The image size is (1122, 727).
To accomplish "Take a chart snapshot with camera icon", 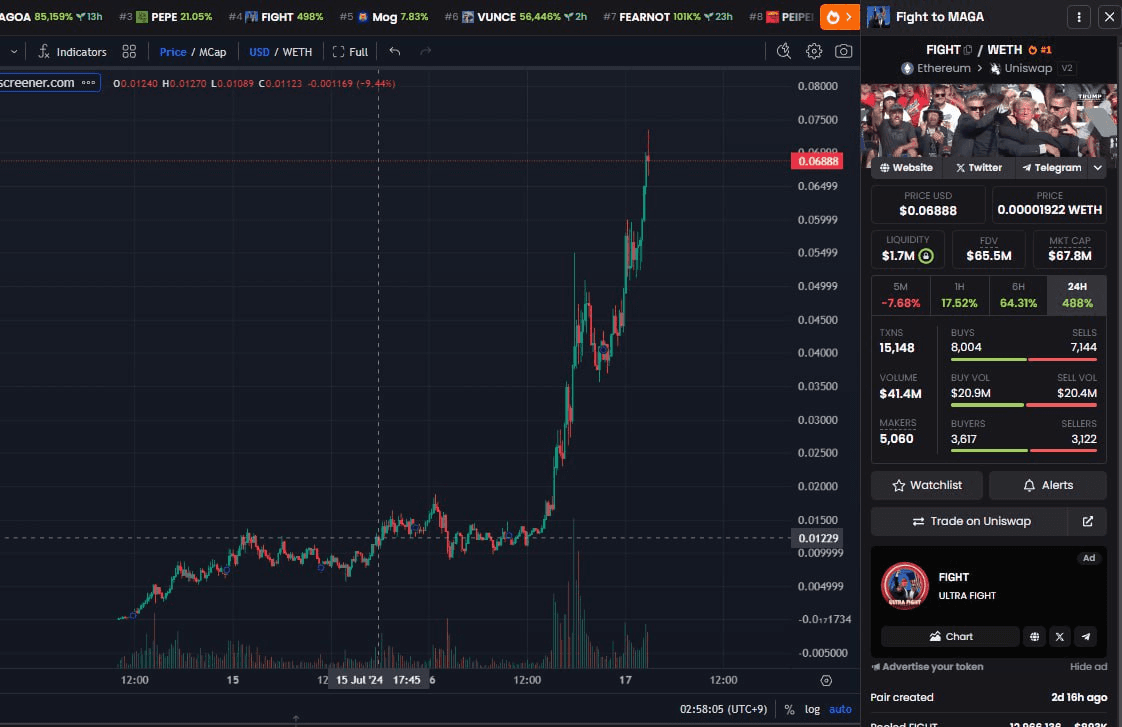I will click(x=844, y=51).
